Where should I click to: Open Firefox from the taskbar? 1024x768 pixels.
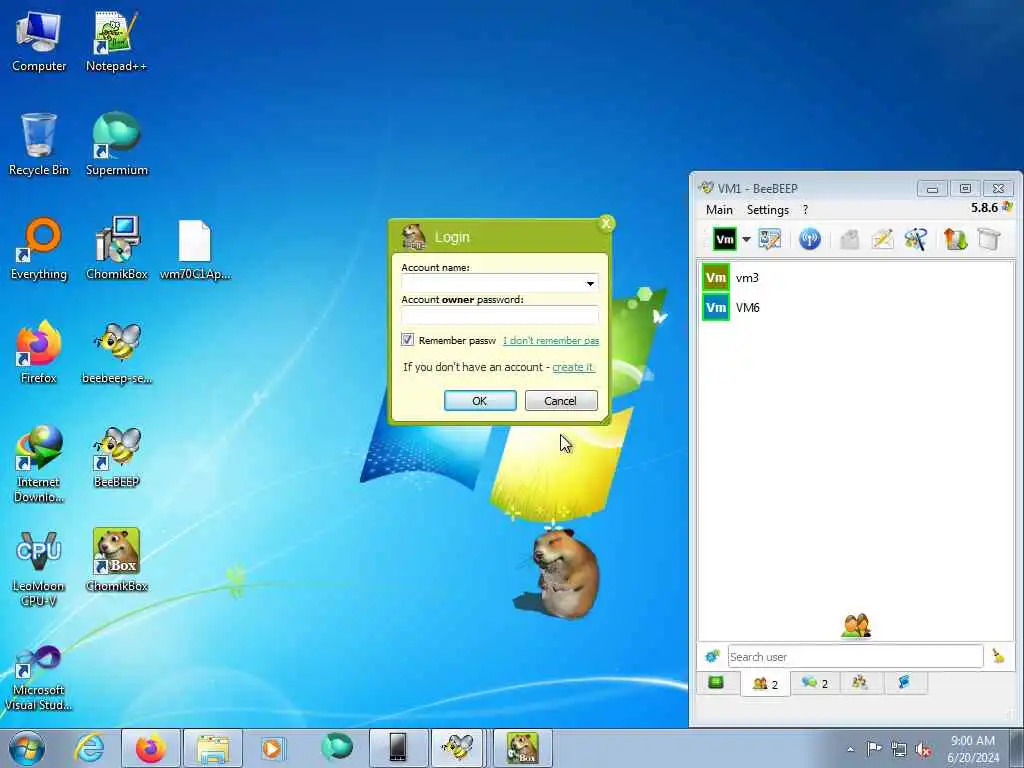pyautogui.click(x=150, y=748)
